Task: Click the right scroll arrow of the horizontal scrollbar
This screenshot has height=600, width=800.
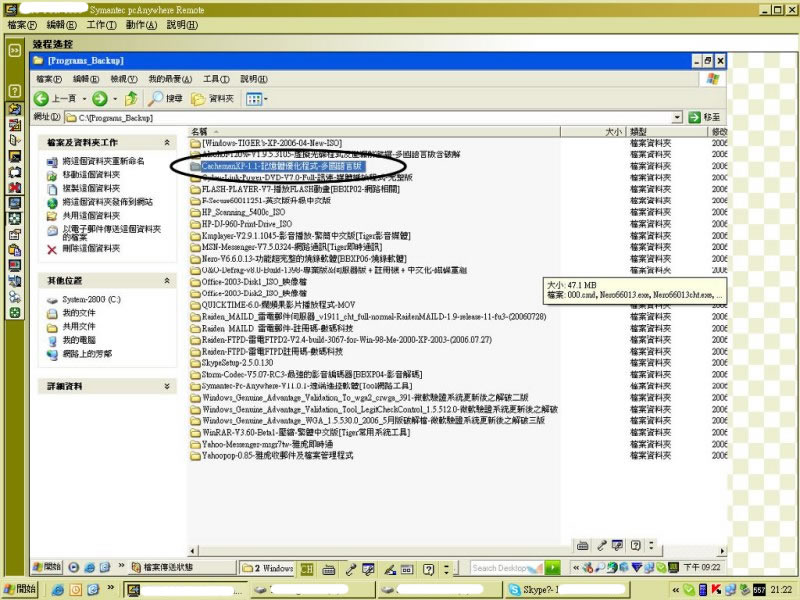Action: click(x=721, y=551)
